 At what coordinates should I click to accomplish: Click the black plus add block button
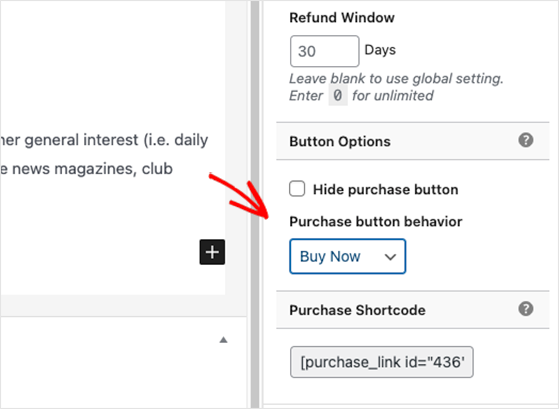click(212, 252)
